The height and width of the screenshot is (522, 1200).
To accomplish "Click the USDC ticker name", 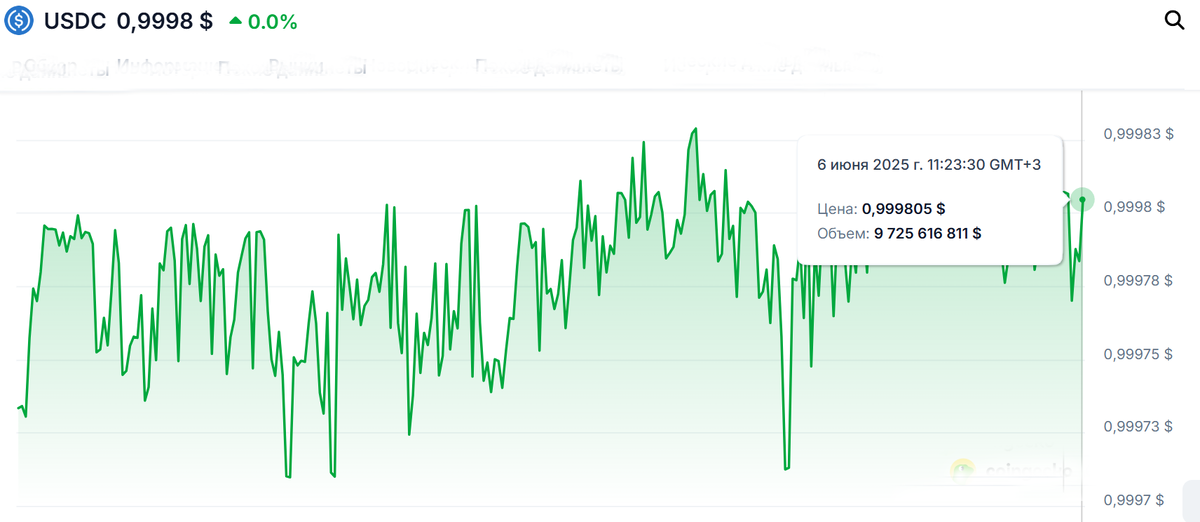I will pyautogui.click(x=75, y=21).
